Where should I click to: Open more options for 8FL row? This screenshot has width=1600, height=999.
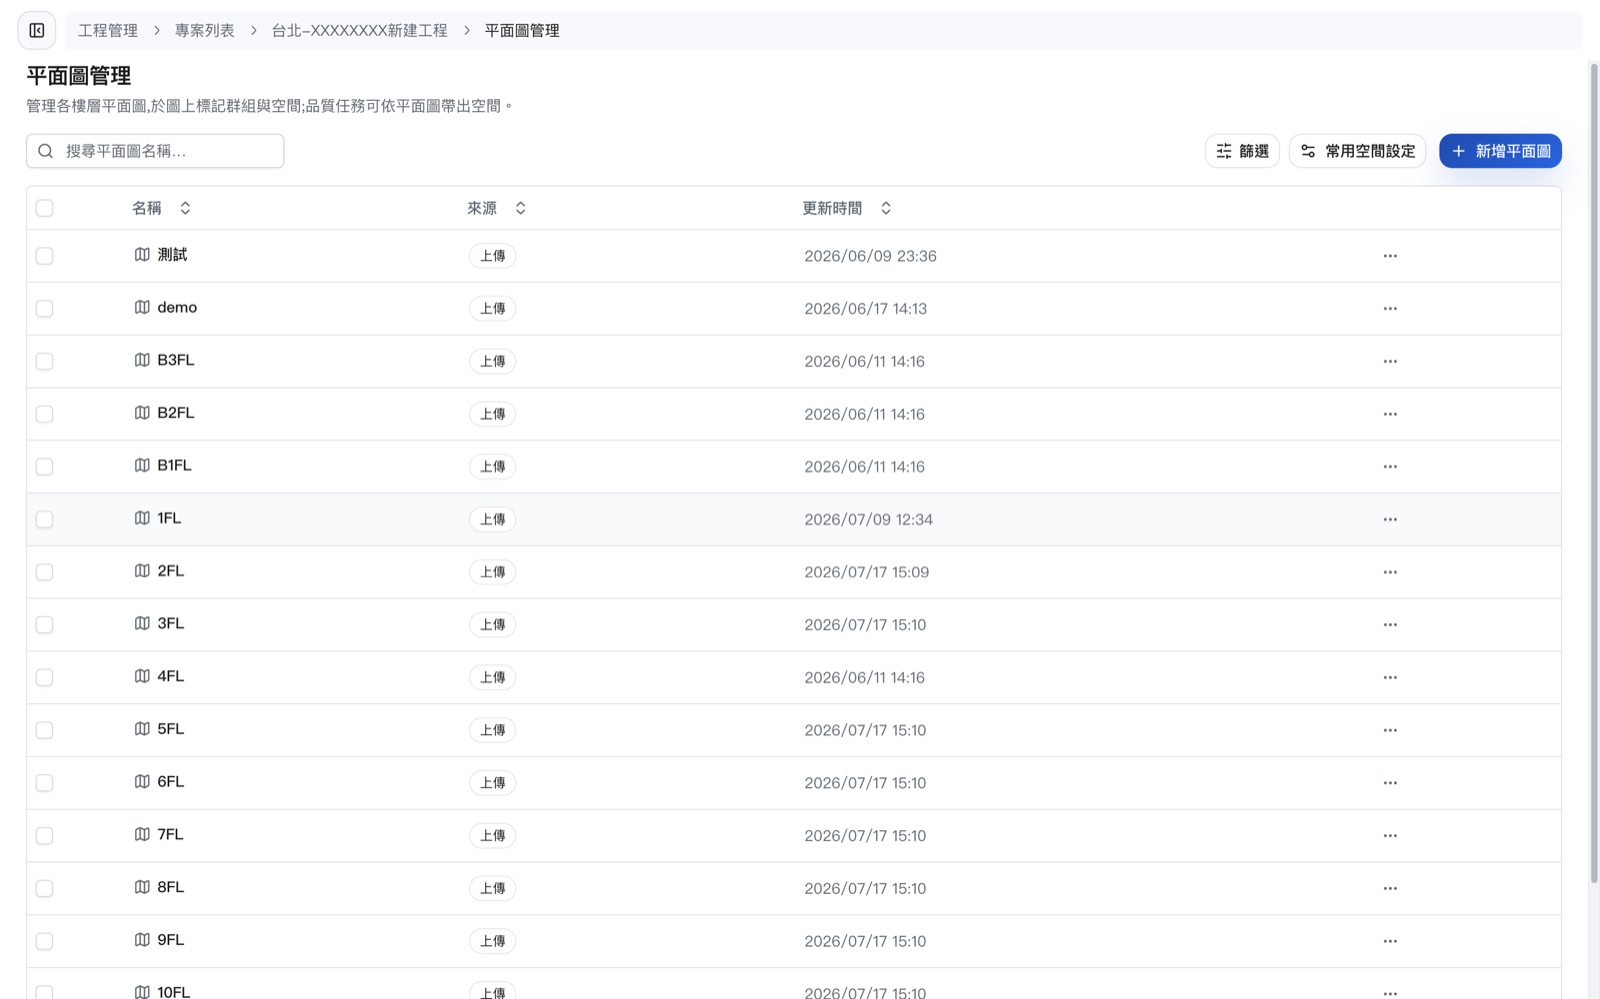pyautogui.click(x=1390, y=888)
